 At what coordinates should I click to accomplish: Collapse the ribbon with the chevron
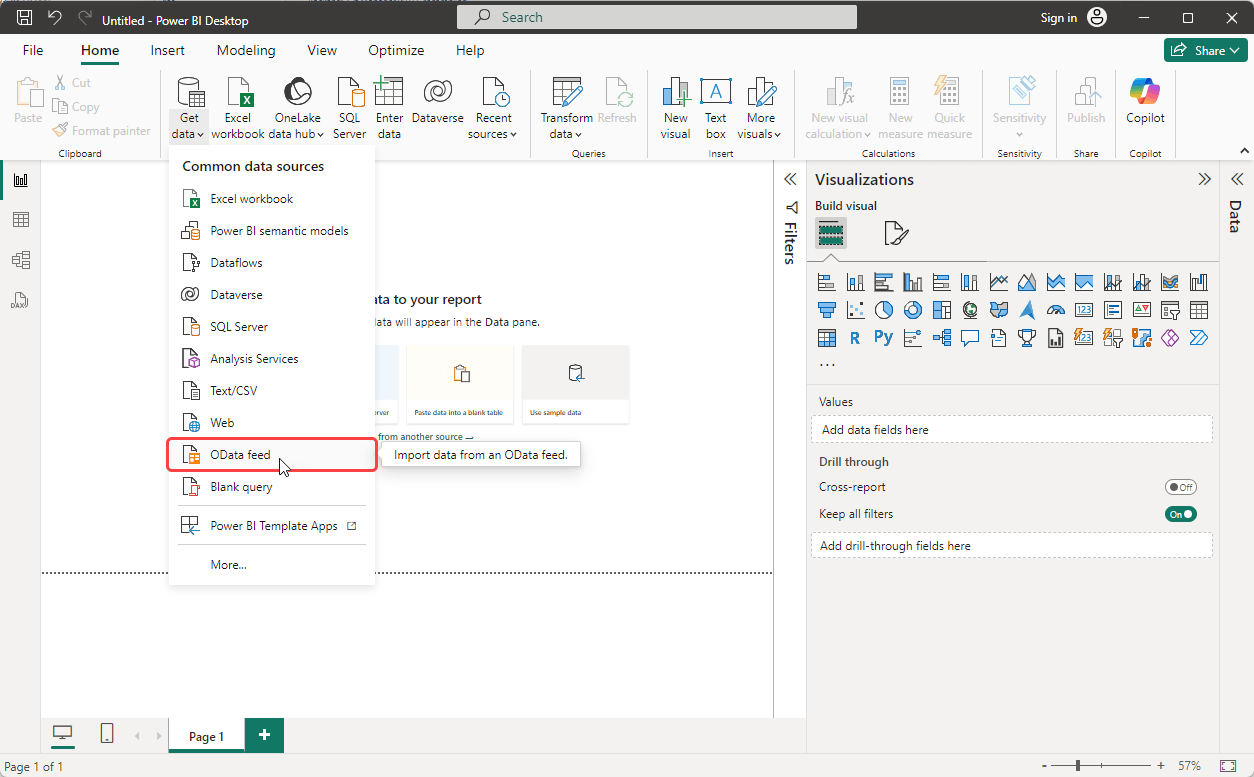pos(1243,150)
